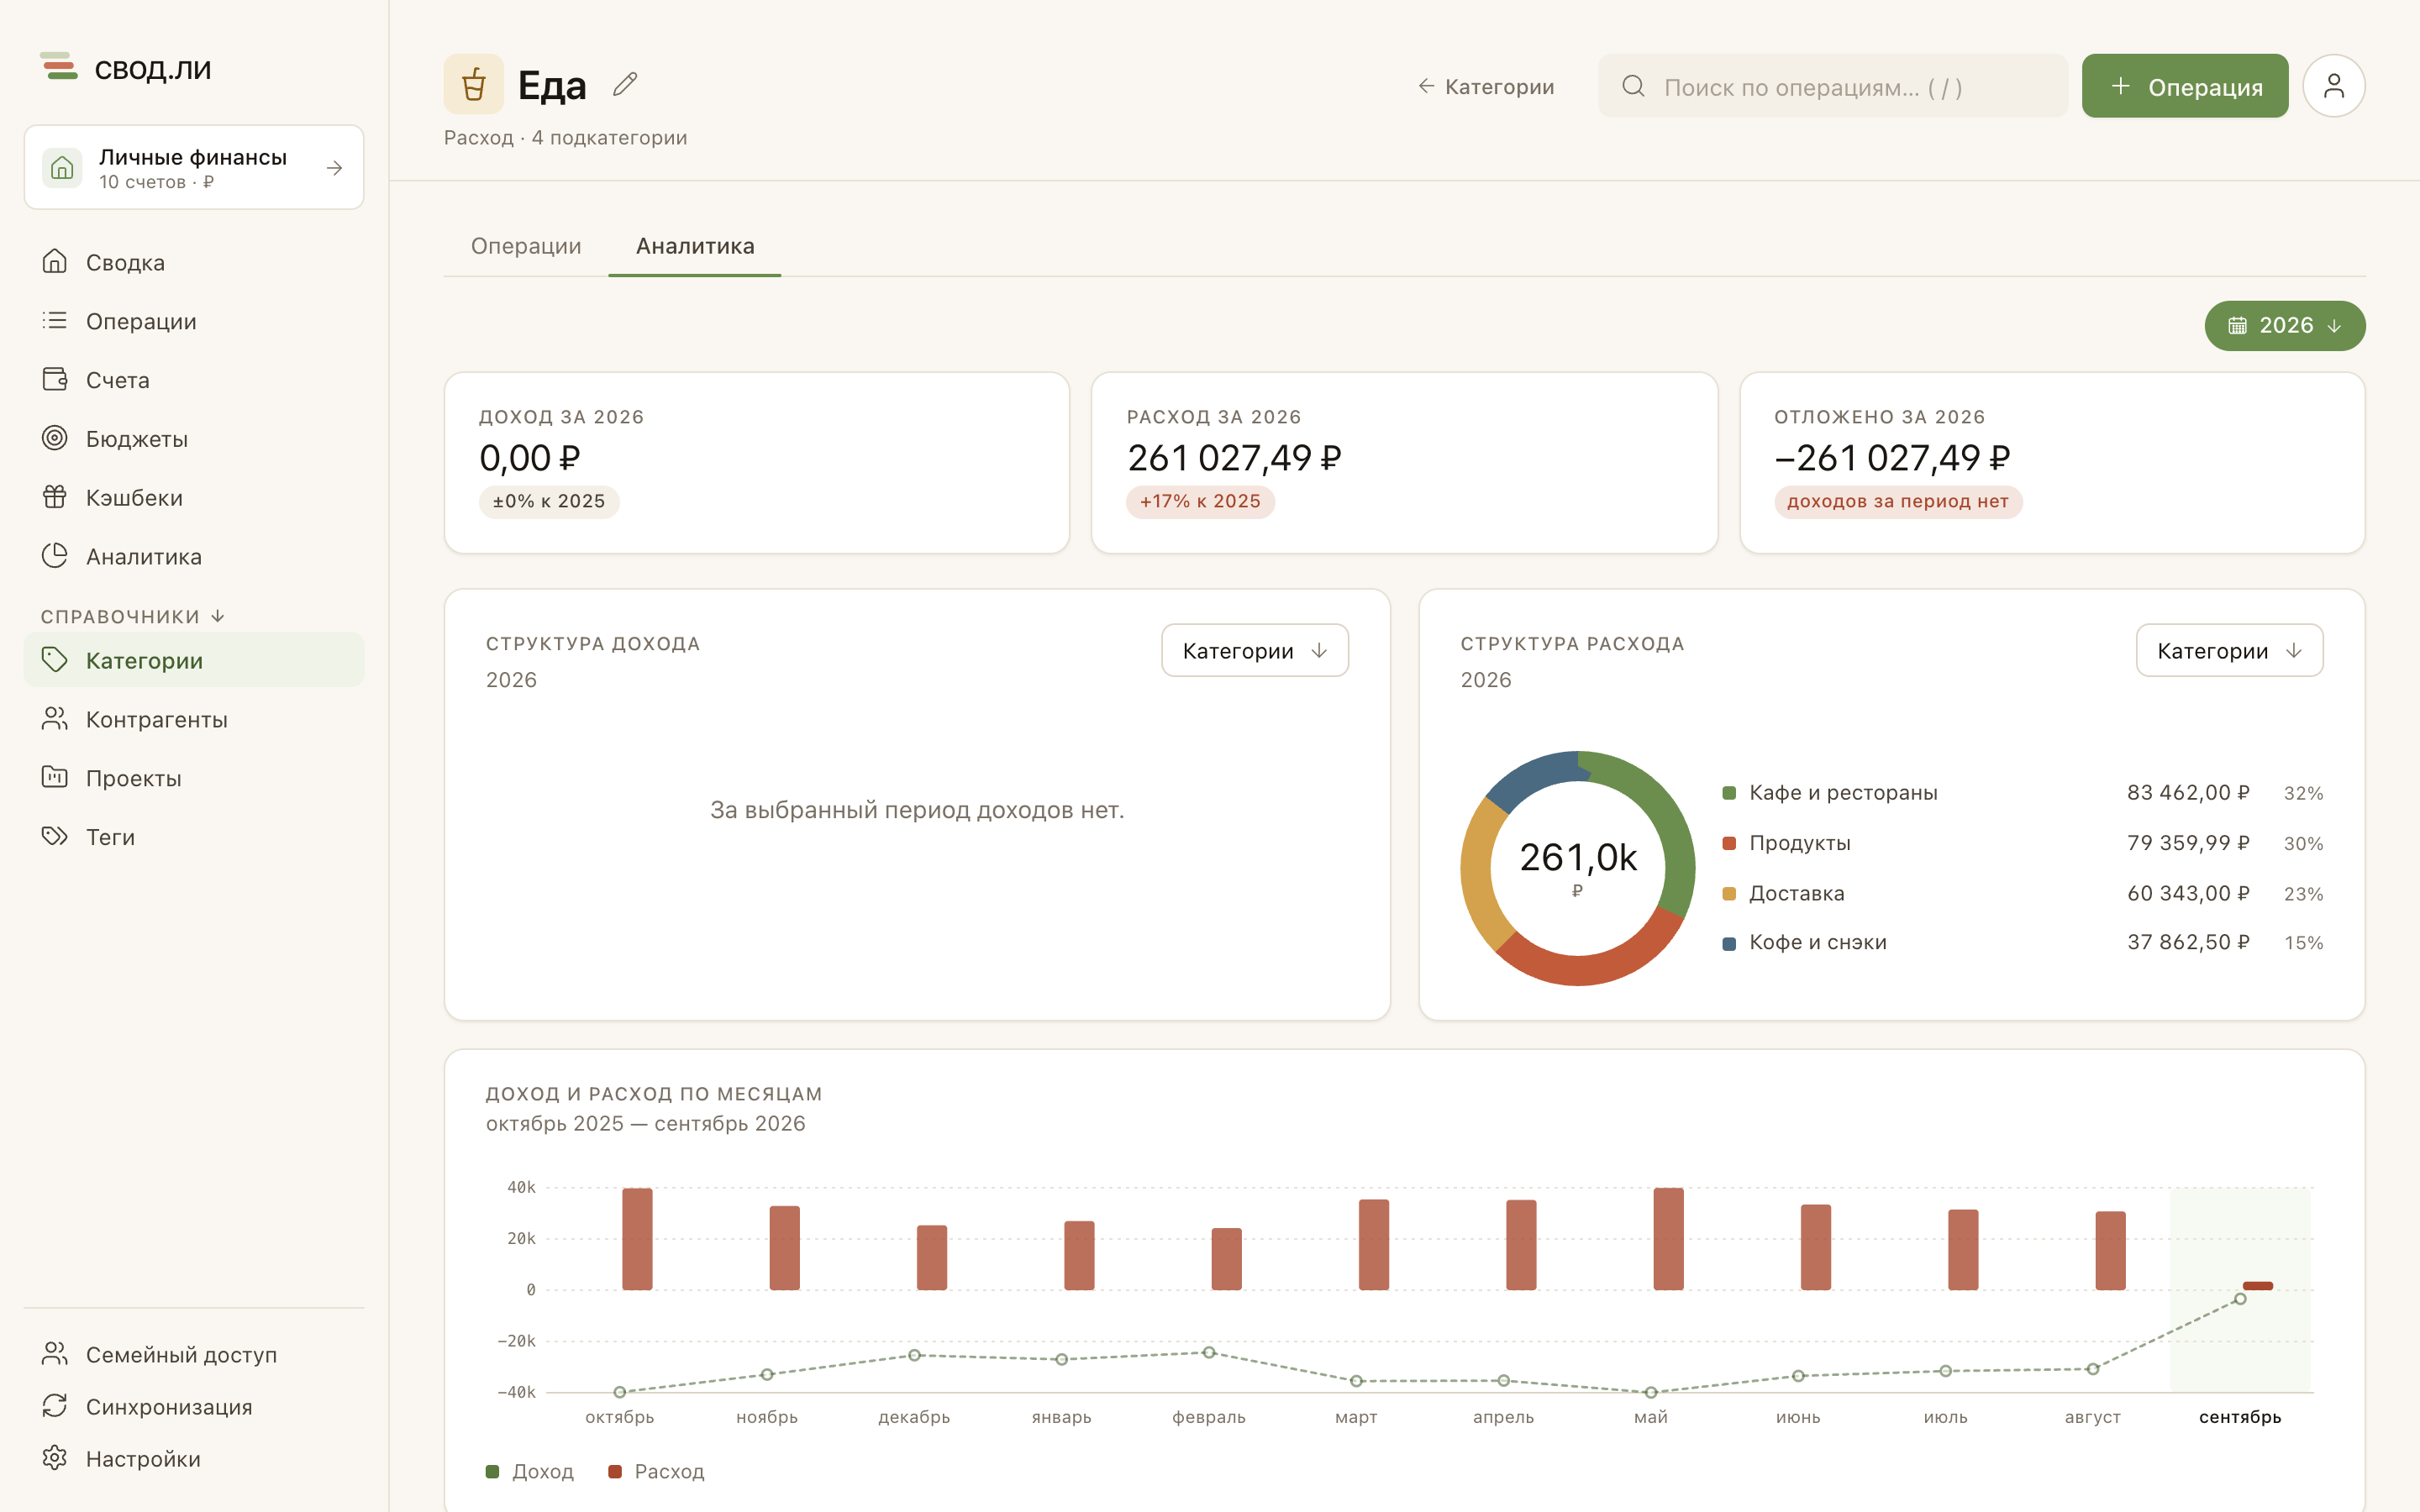Click the Продукты amount 79 359,99 ₽
This screenshot has width=2420, height=1512.
[2187, 843]
